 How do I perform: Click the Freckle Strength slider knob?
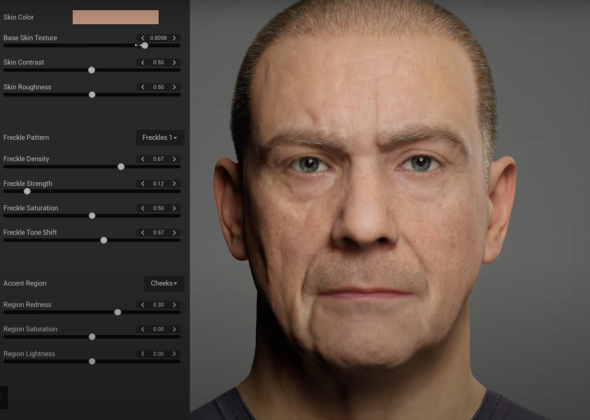click(x=27, y=192)
